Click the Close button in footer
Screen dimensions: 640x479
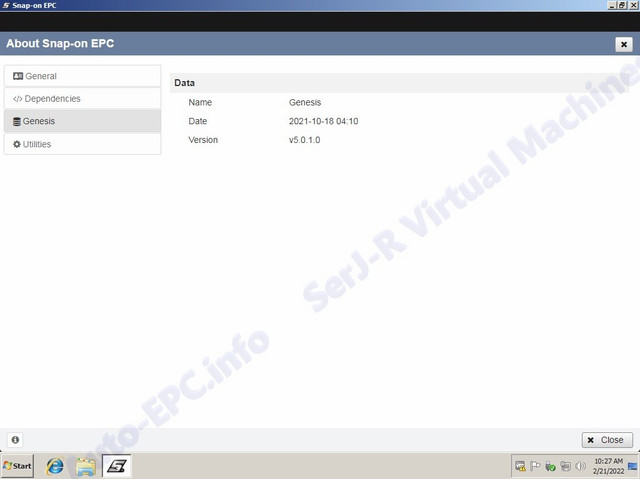click(607, 440)
